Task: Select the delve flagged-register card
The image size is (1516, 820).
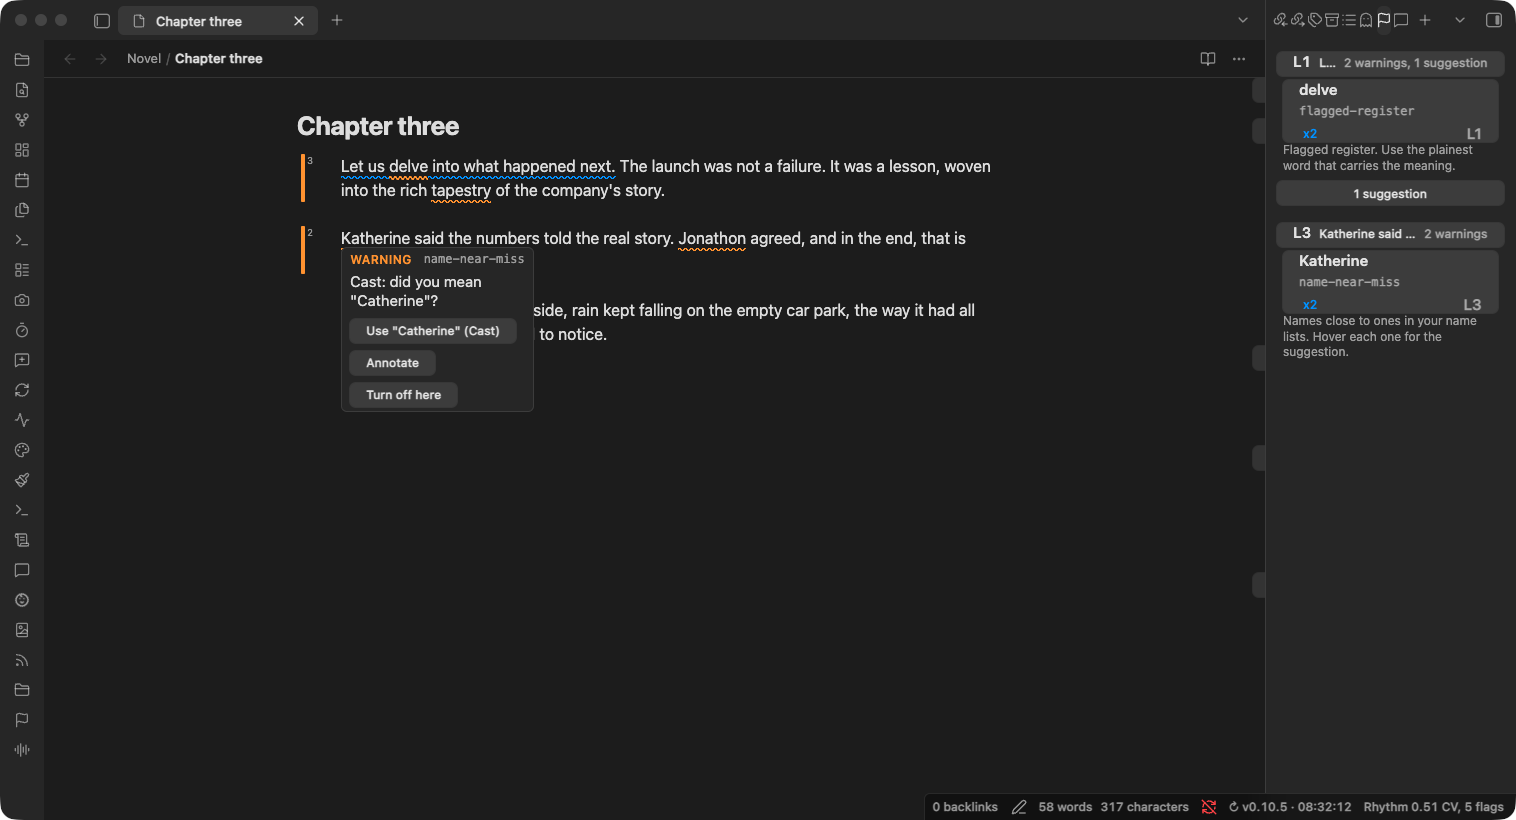Action: [x=1390, y=111]
